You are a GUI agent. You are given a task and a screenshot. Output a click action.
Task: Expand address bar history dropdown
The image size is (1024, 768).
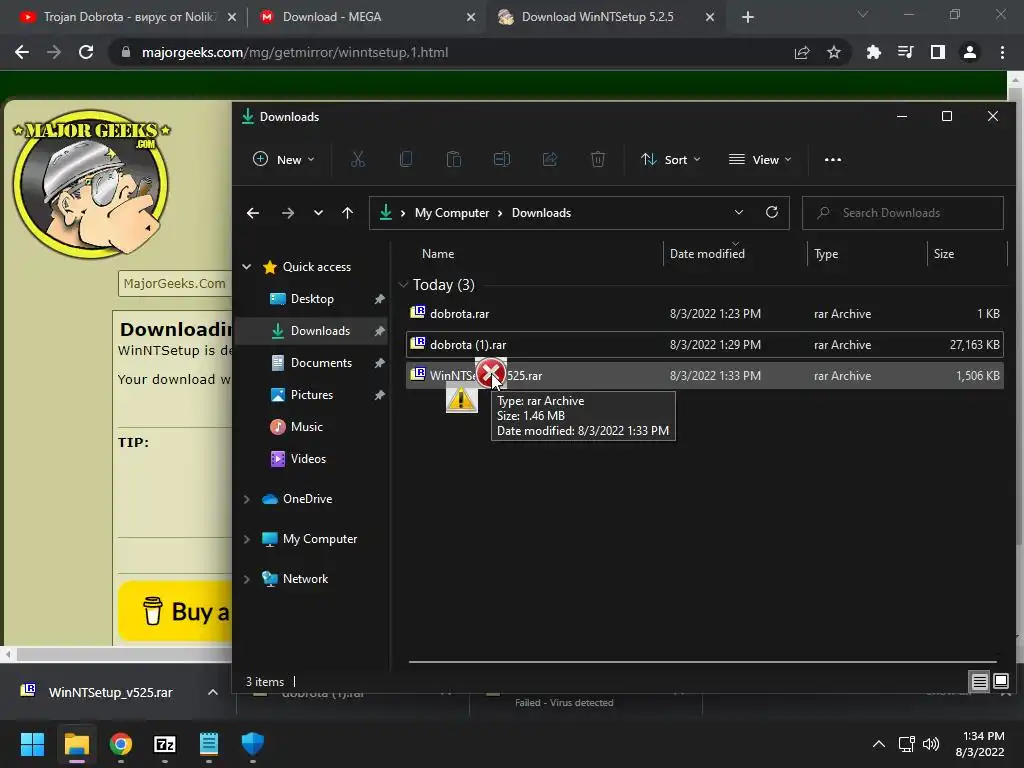(739, 212)
